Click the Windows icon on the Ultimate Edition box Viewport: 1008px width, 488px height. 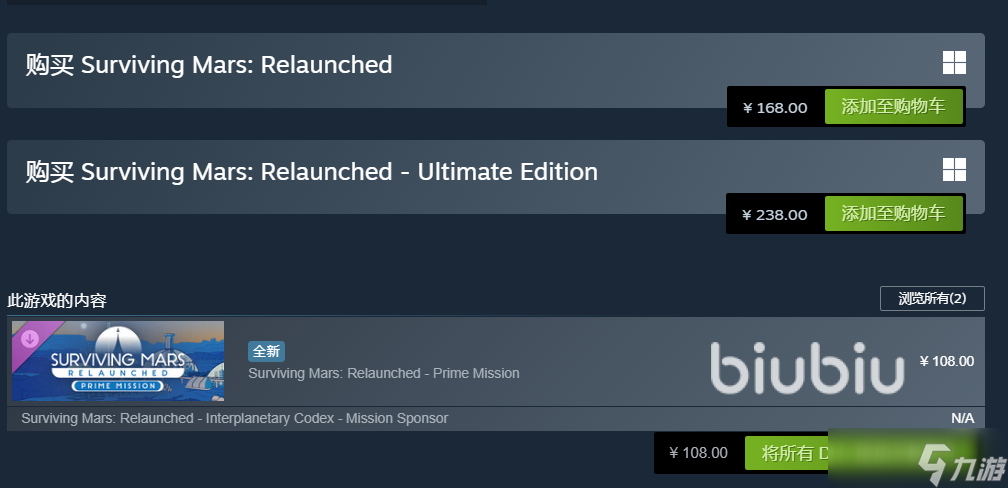point(954,170)
